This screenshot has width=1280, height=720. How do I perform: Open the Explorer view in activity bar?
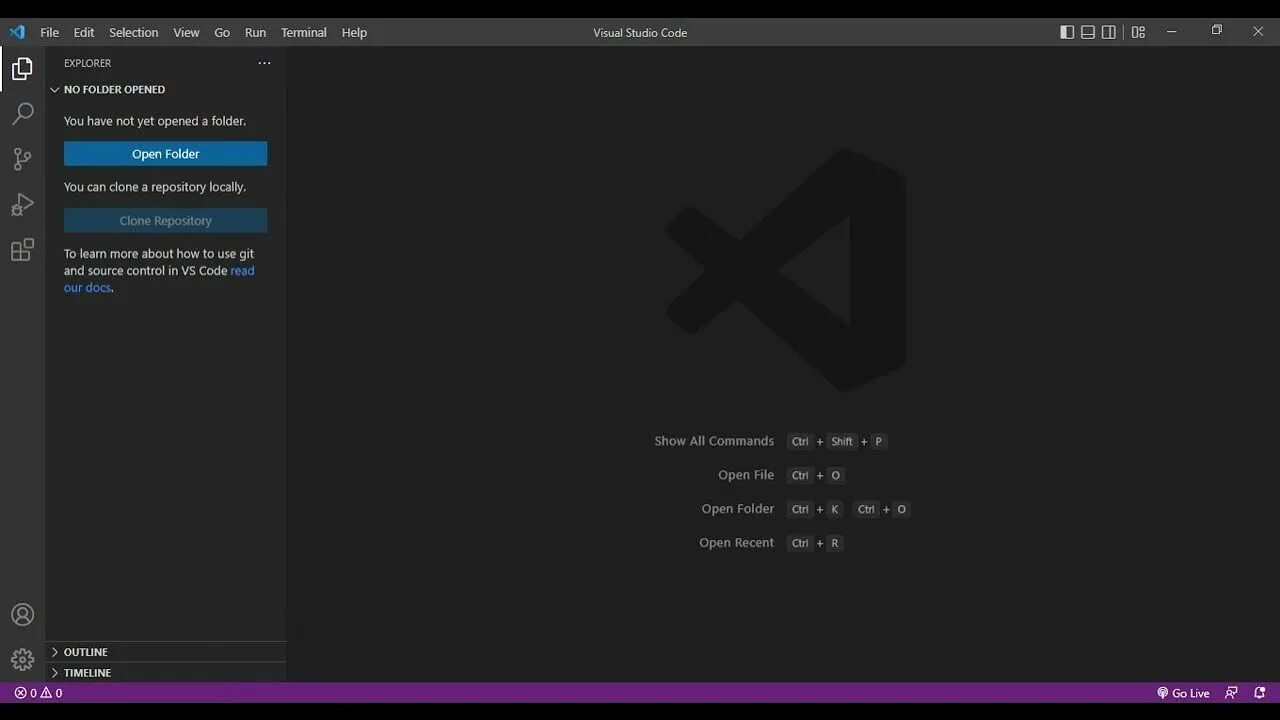coord(22,69)
